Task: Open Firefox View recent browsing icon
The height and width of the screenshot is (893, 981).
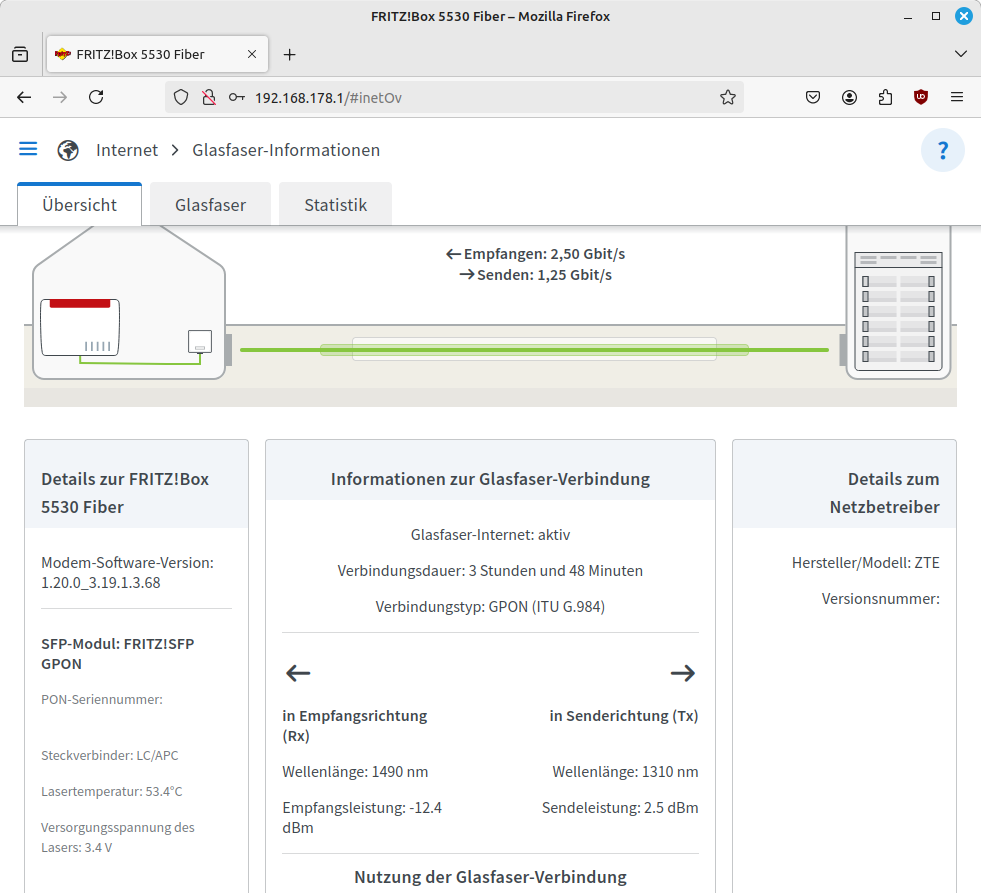Action: point(20,54)
